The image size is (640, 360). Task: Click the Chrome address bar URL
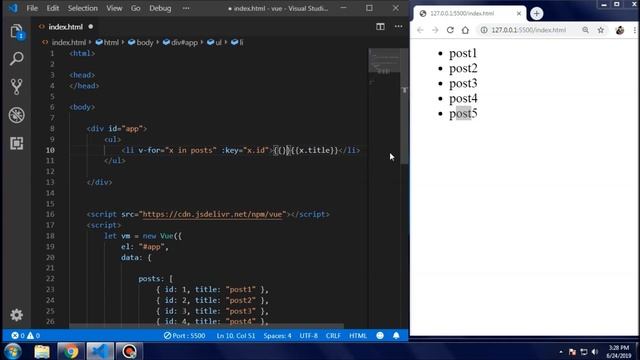529,30
